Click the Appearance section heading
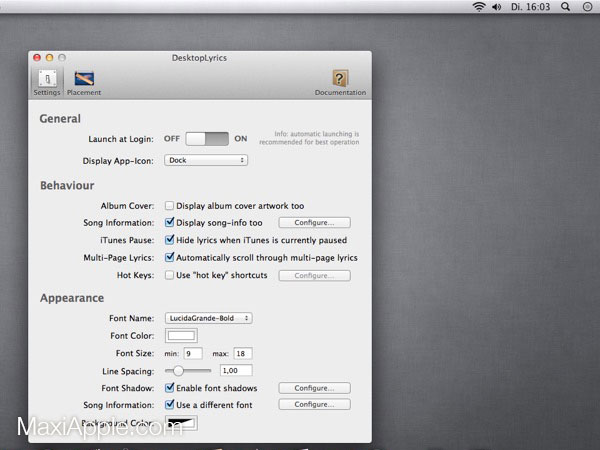The height and width of the screenshot is (450, 600). click(72, 298)
